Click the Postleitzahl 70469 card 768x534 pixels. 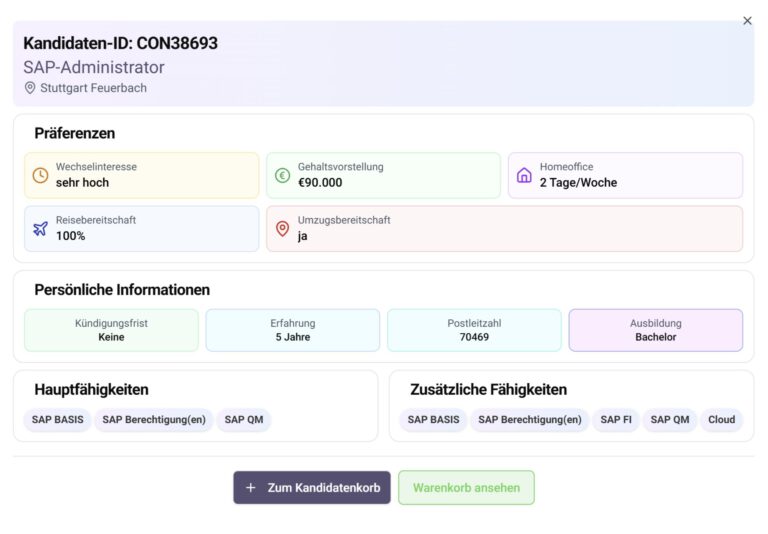474,330
